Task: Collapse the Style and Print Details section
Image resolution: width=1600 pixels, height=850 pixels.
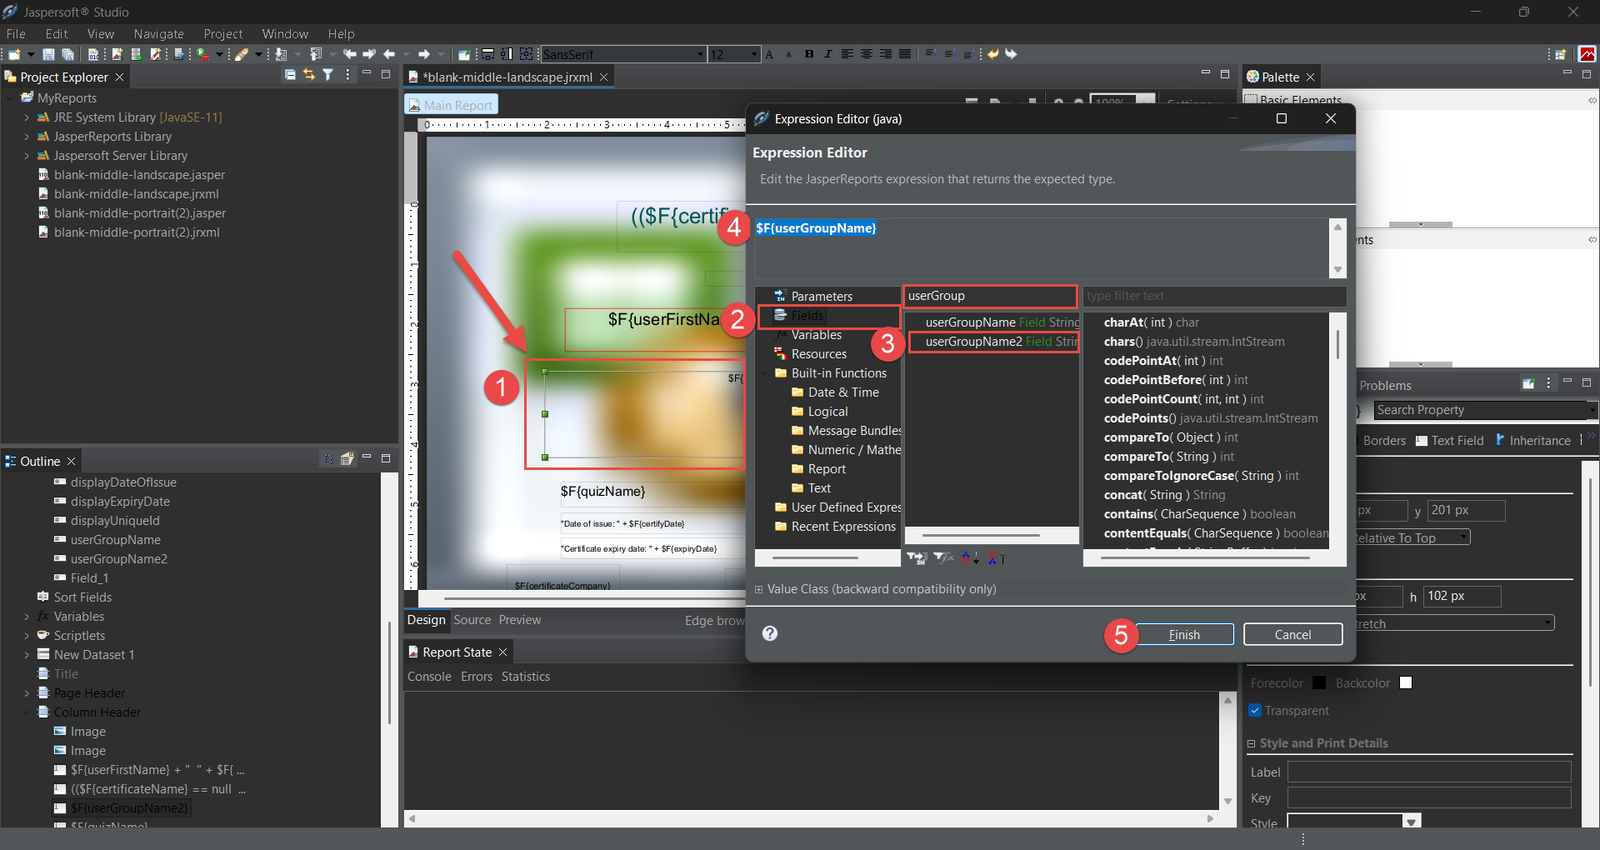Action: pyautogui.click(x=1251, y=743)
